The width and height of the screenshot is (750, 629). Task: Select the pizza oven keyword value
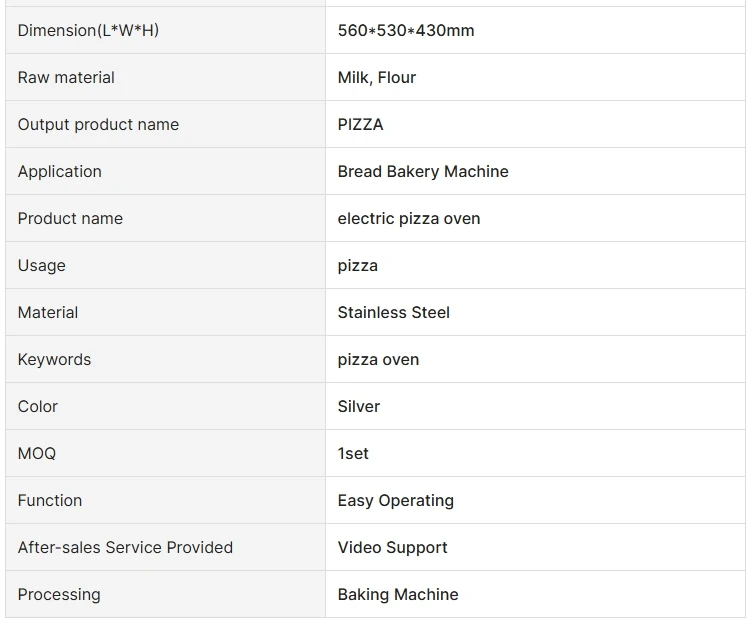tap(378, 360)
